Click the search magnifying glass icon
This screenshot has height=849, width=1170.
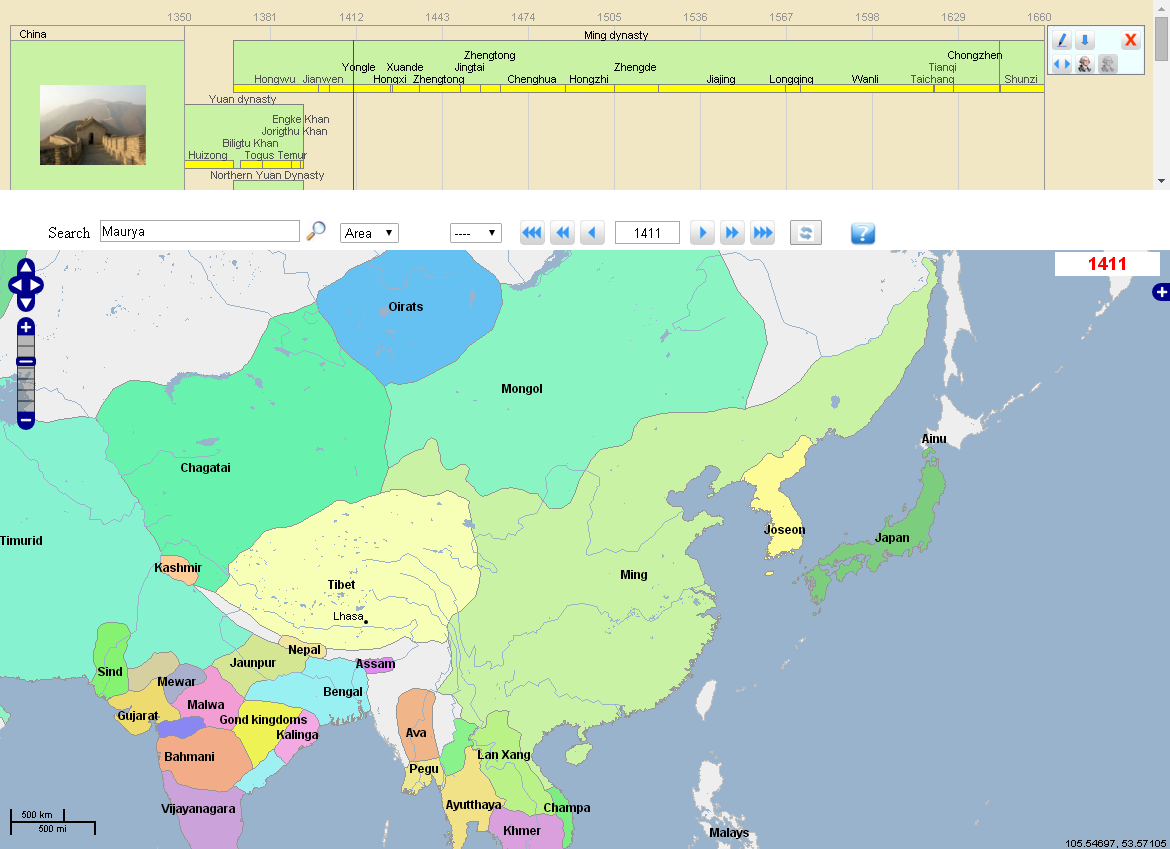click(x=316, y=231)
